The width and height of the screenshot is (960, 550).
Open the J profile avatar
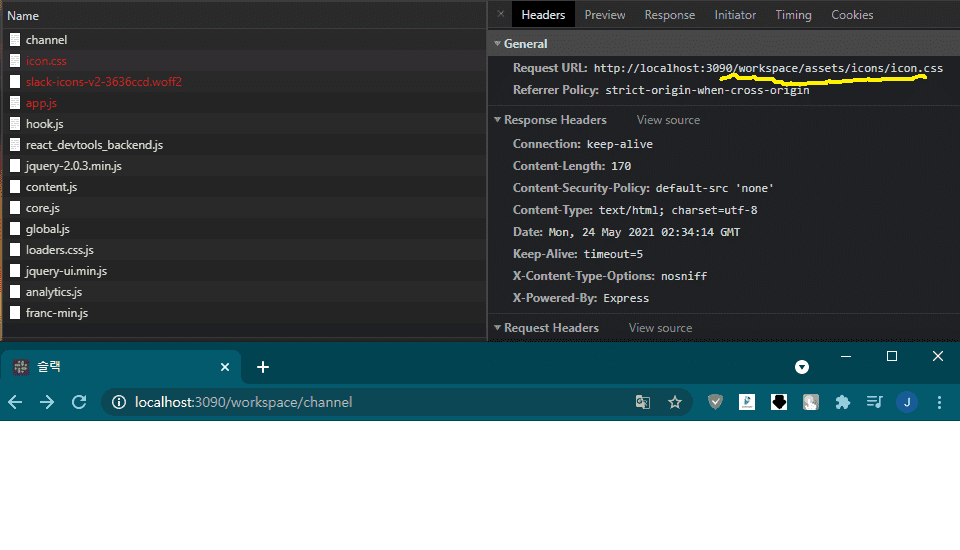(907, 402)
